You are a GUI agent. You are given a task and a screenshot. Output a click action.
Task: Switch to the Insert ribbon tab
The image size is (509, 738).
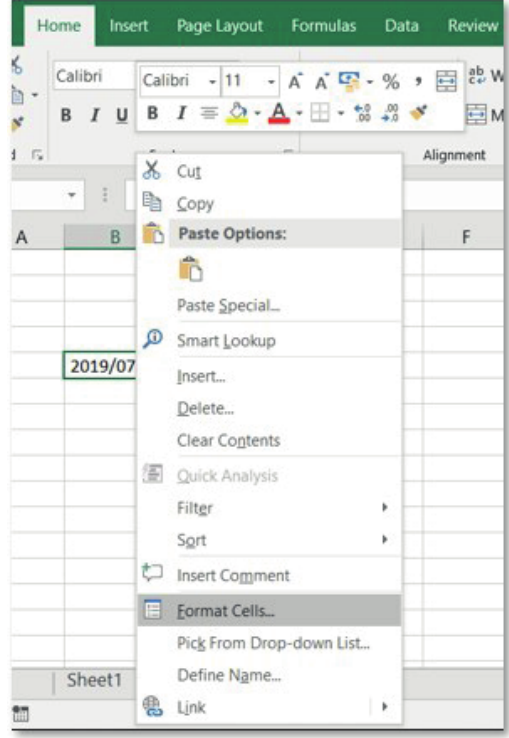[x=129, y=25]
